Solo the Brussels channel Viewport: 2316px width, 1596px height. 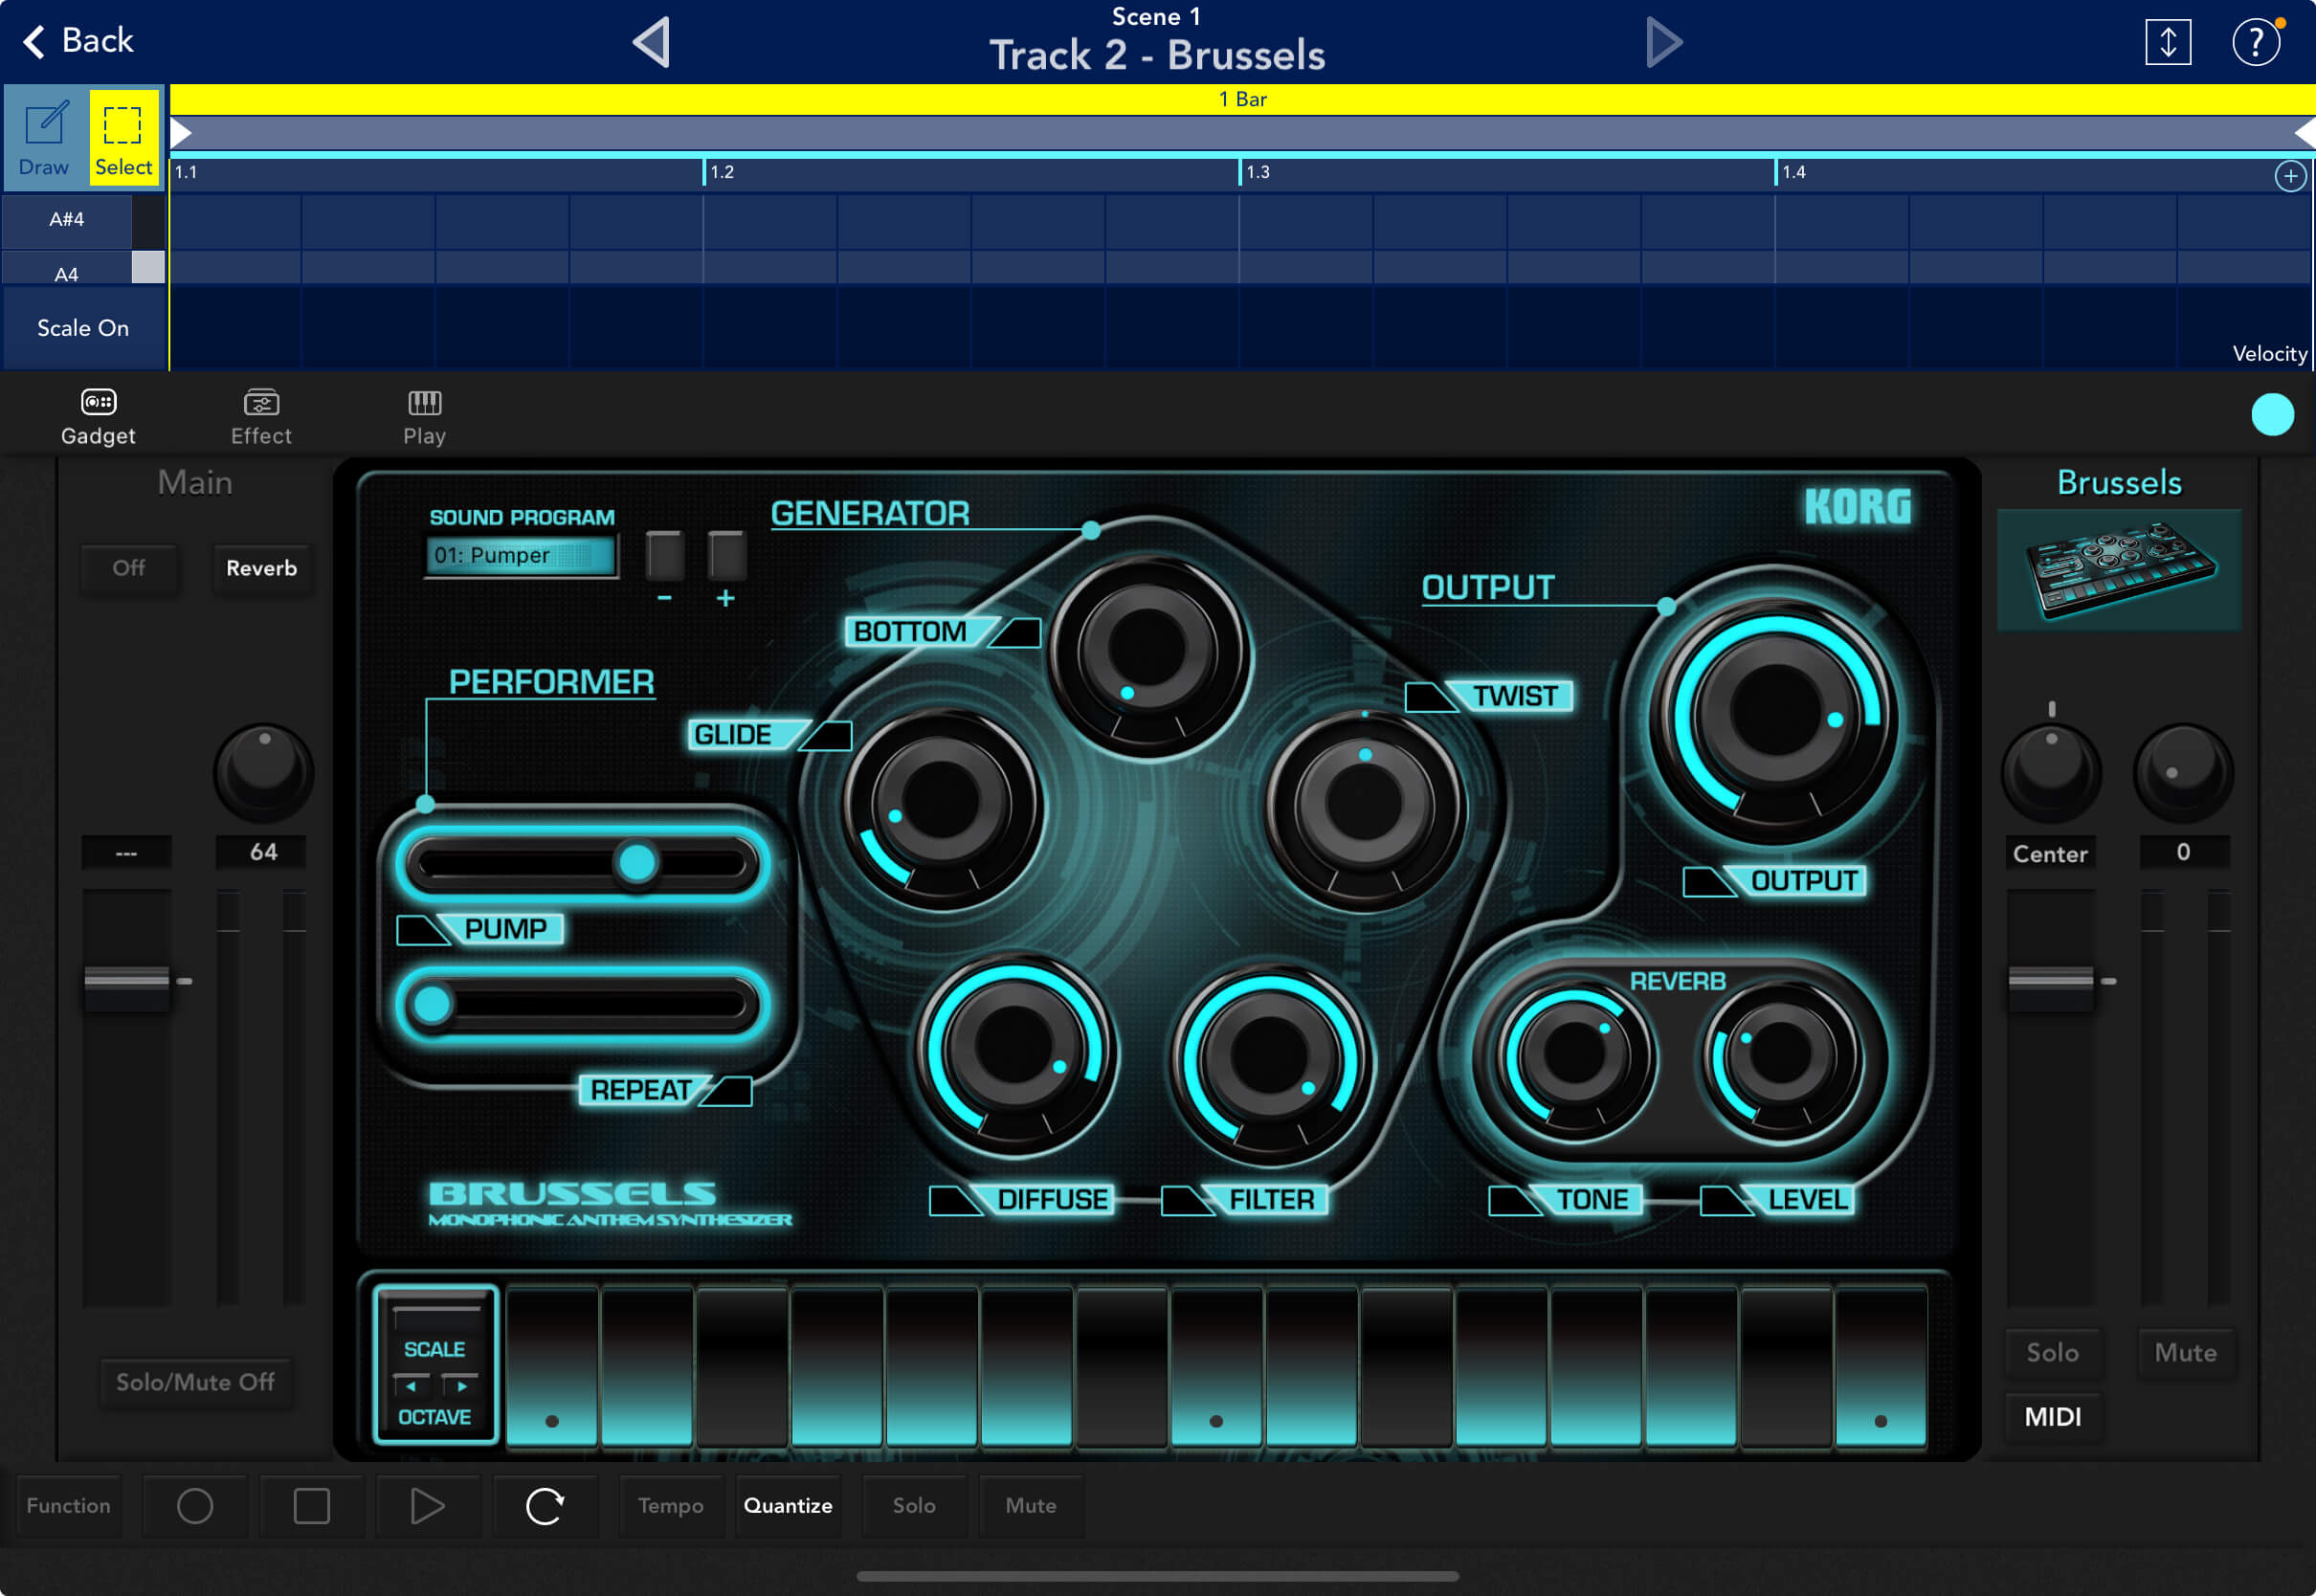tap(2052, 1352)
